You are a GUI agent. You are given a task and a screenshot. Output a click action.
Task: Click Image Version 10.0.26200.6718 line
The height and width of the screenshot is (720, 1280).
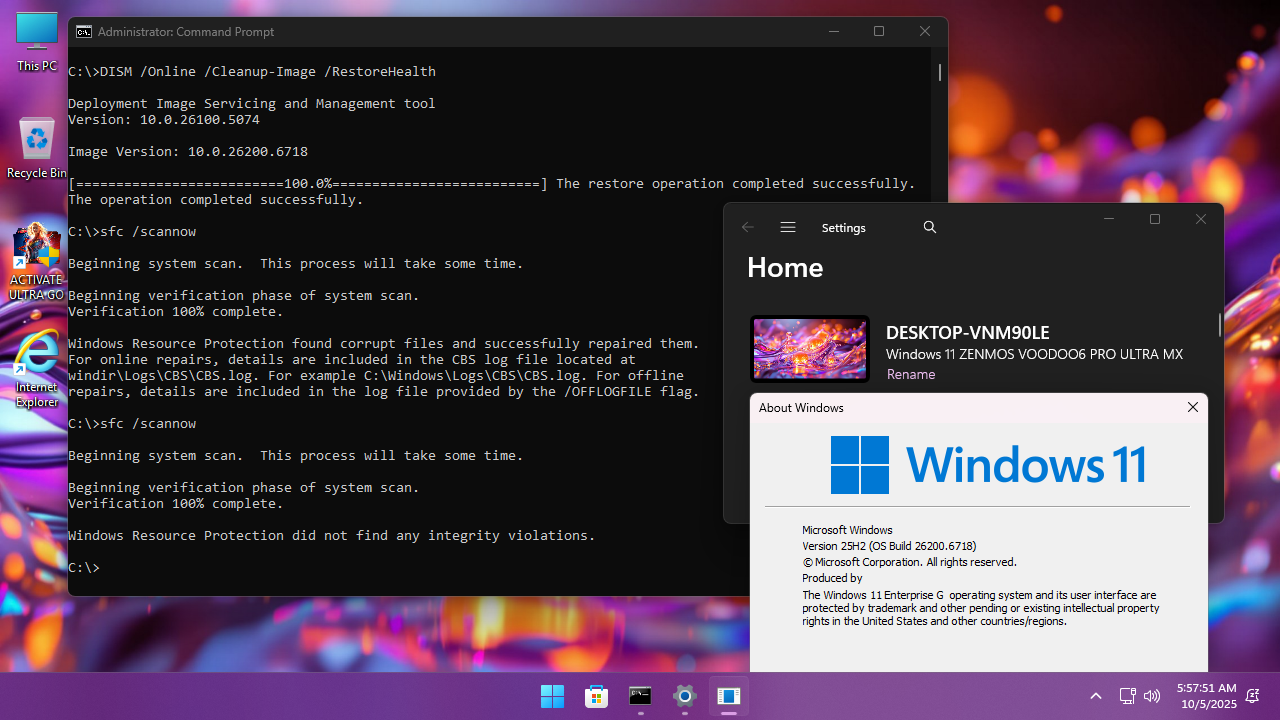click(188, 152)
